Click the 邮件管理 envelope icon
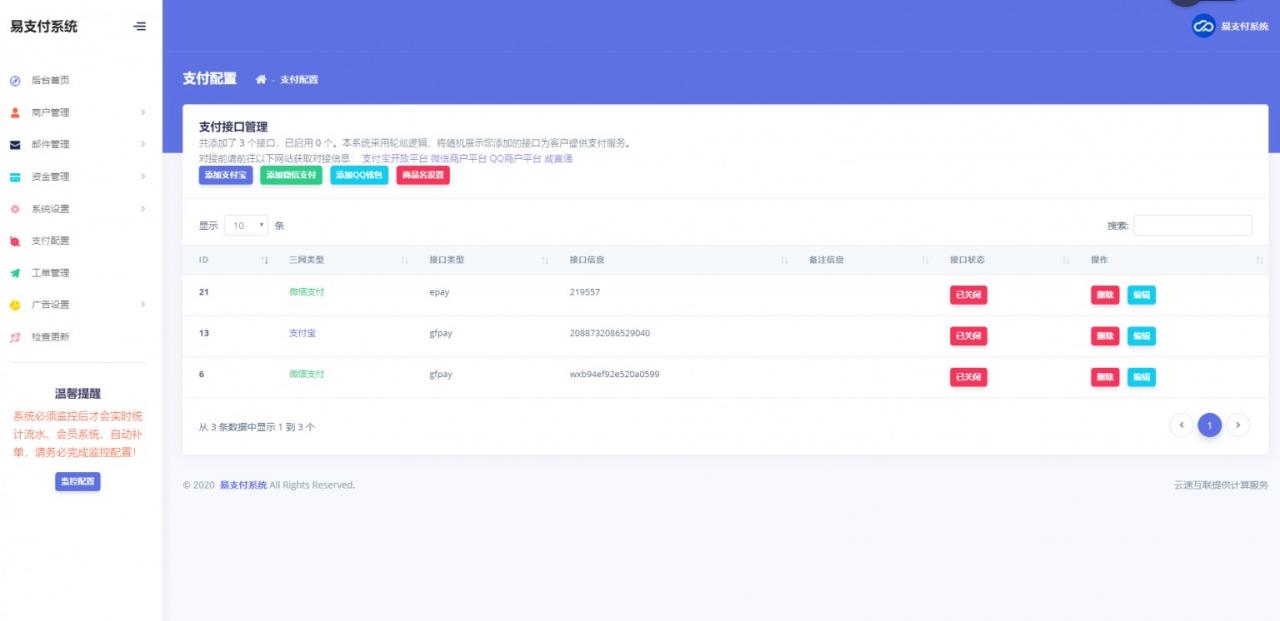The image size is (1280, 621). coord(15,145)
